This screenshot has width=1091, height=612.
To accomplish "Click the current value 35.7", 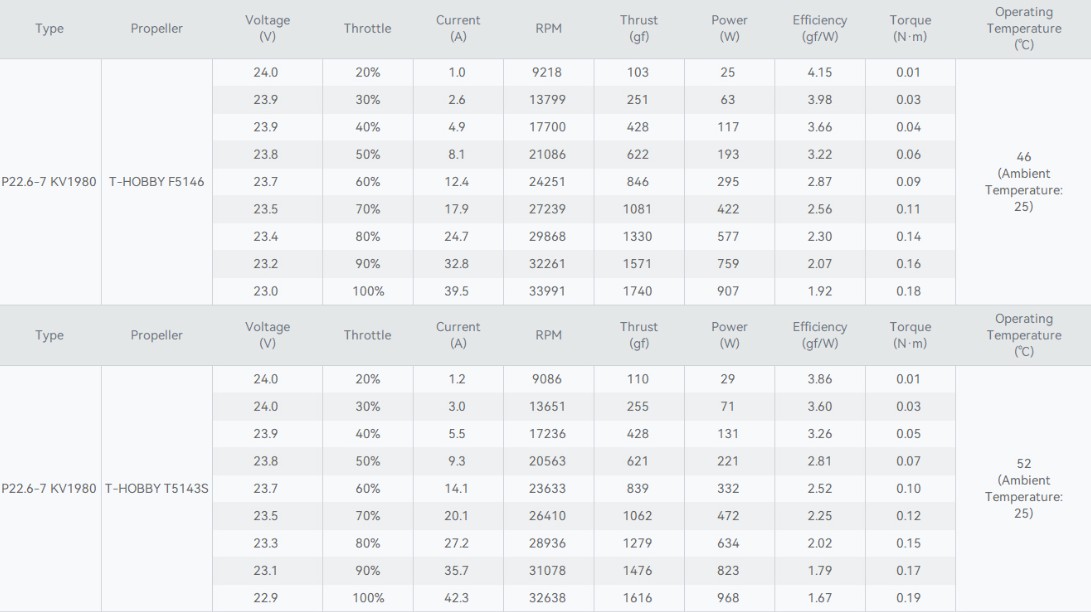I will tap(458, 571).
